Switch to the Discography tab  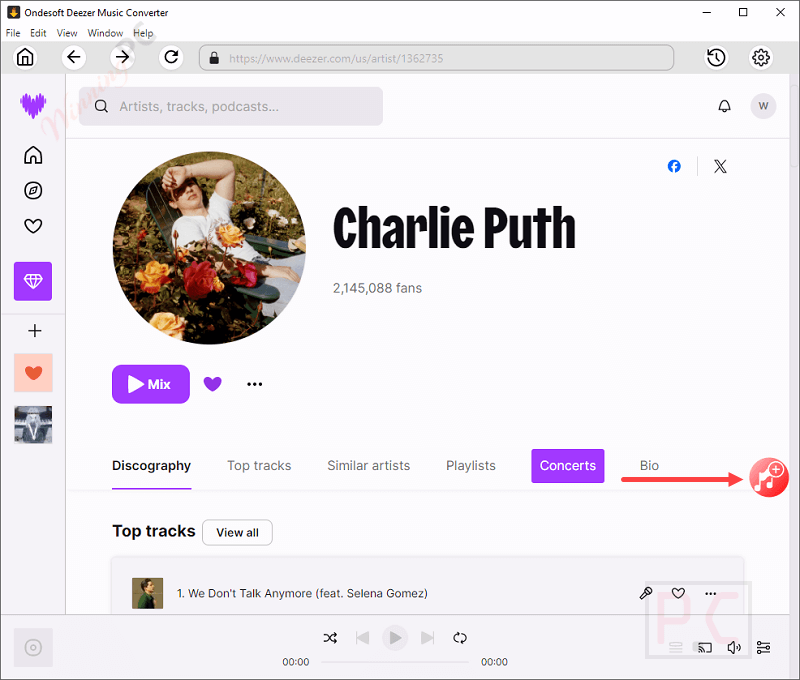[x=152, y=466]
